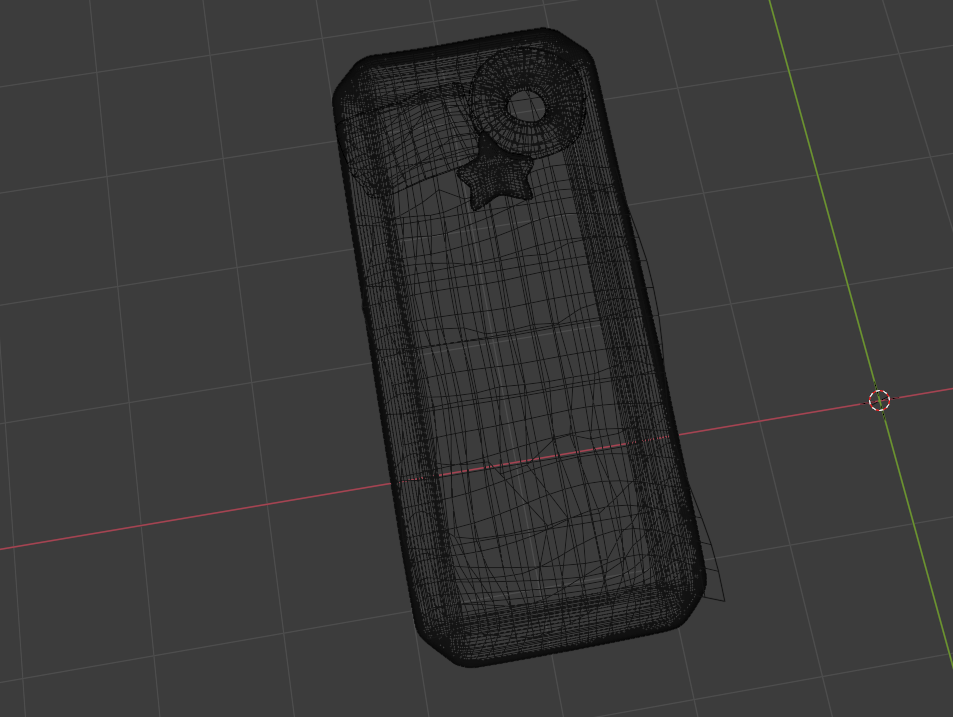Viewport: 953px width, 717px height.
Task: Click the 3D cursor on the axis intersection
Action: pyautogui.click(x=879, y=401)
